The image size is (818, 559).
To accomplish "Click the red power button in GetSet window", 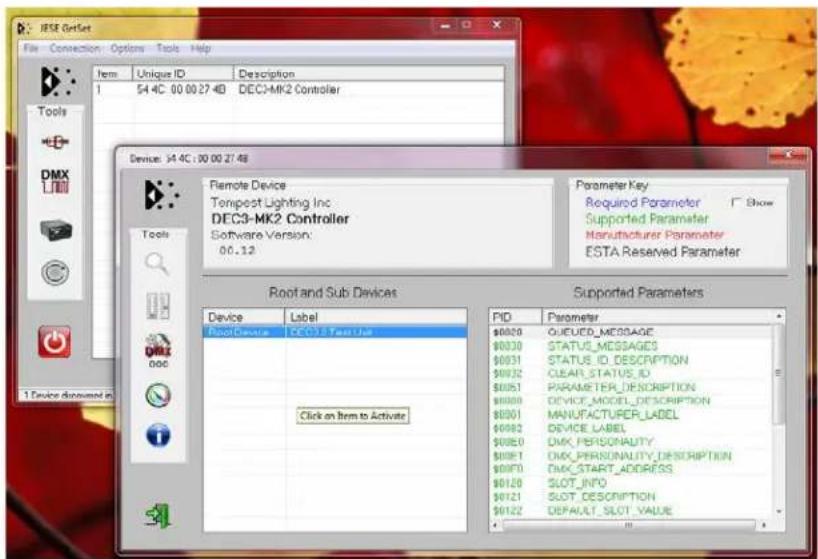I will pos(54,342).
